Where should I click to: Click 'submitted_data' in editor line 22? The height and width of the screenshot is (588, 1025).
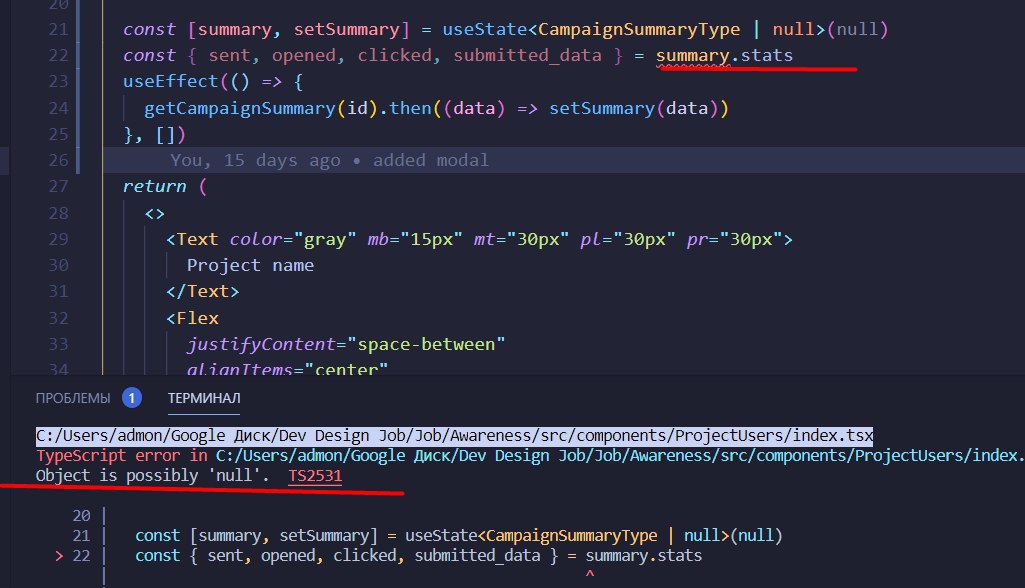coord(528,56)
